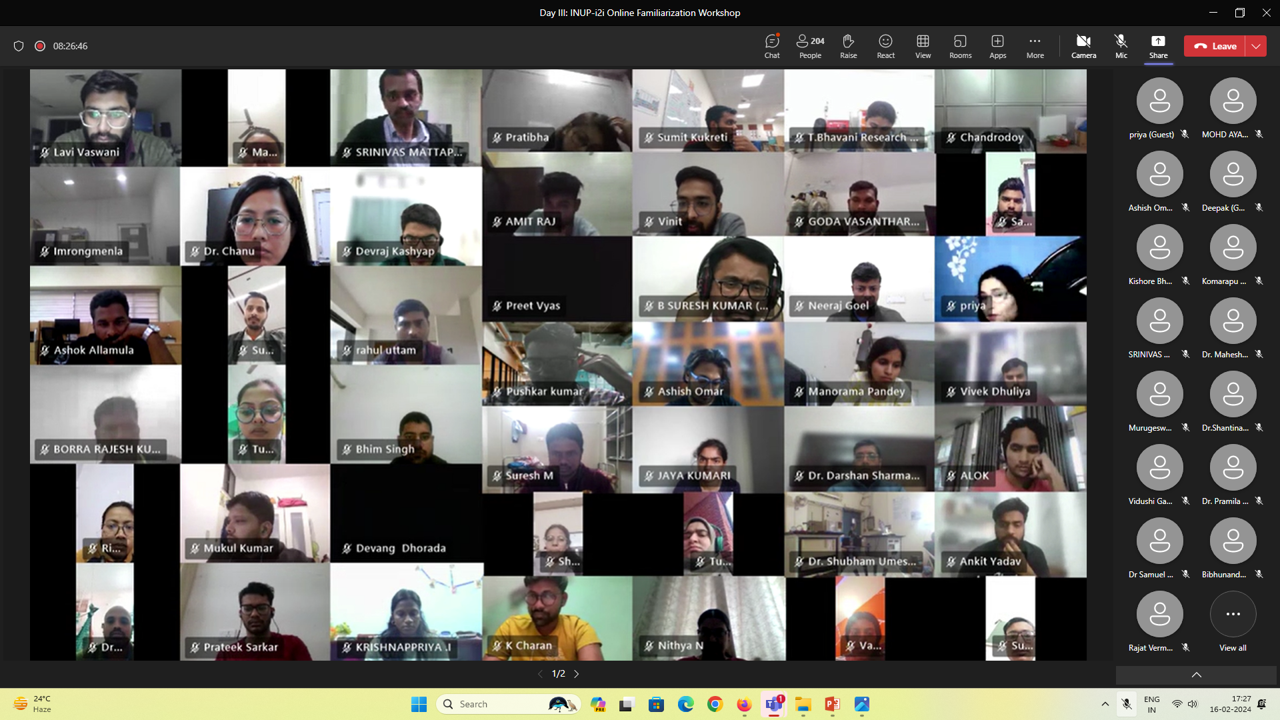Expand the Leave button dropdown arrow

(1256, 46)
